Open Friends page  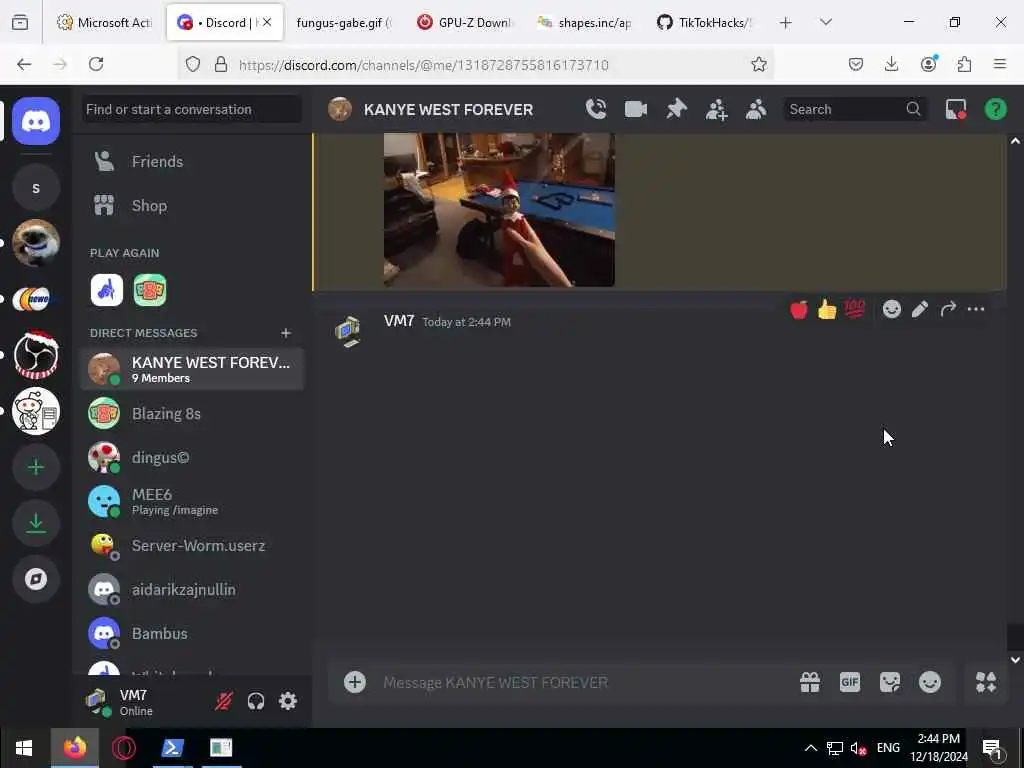tap(192, 161)
